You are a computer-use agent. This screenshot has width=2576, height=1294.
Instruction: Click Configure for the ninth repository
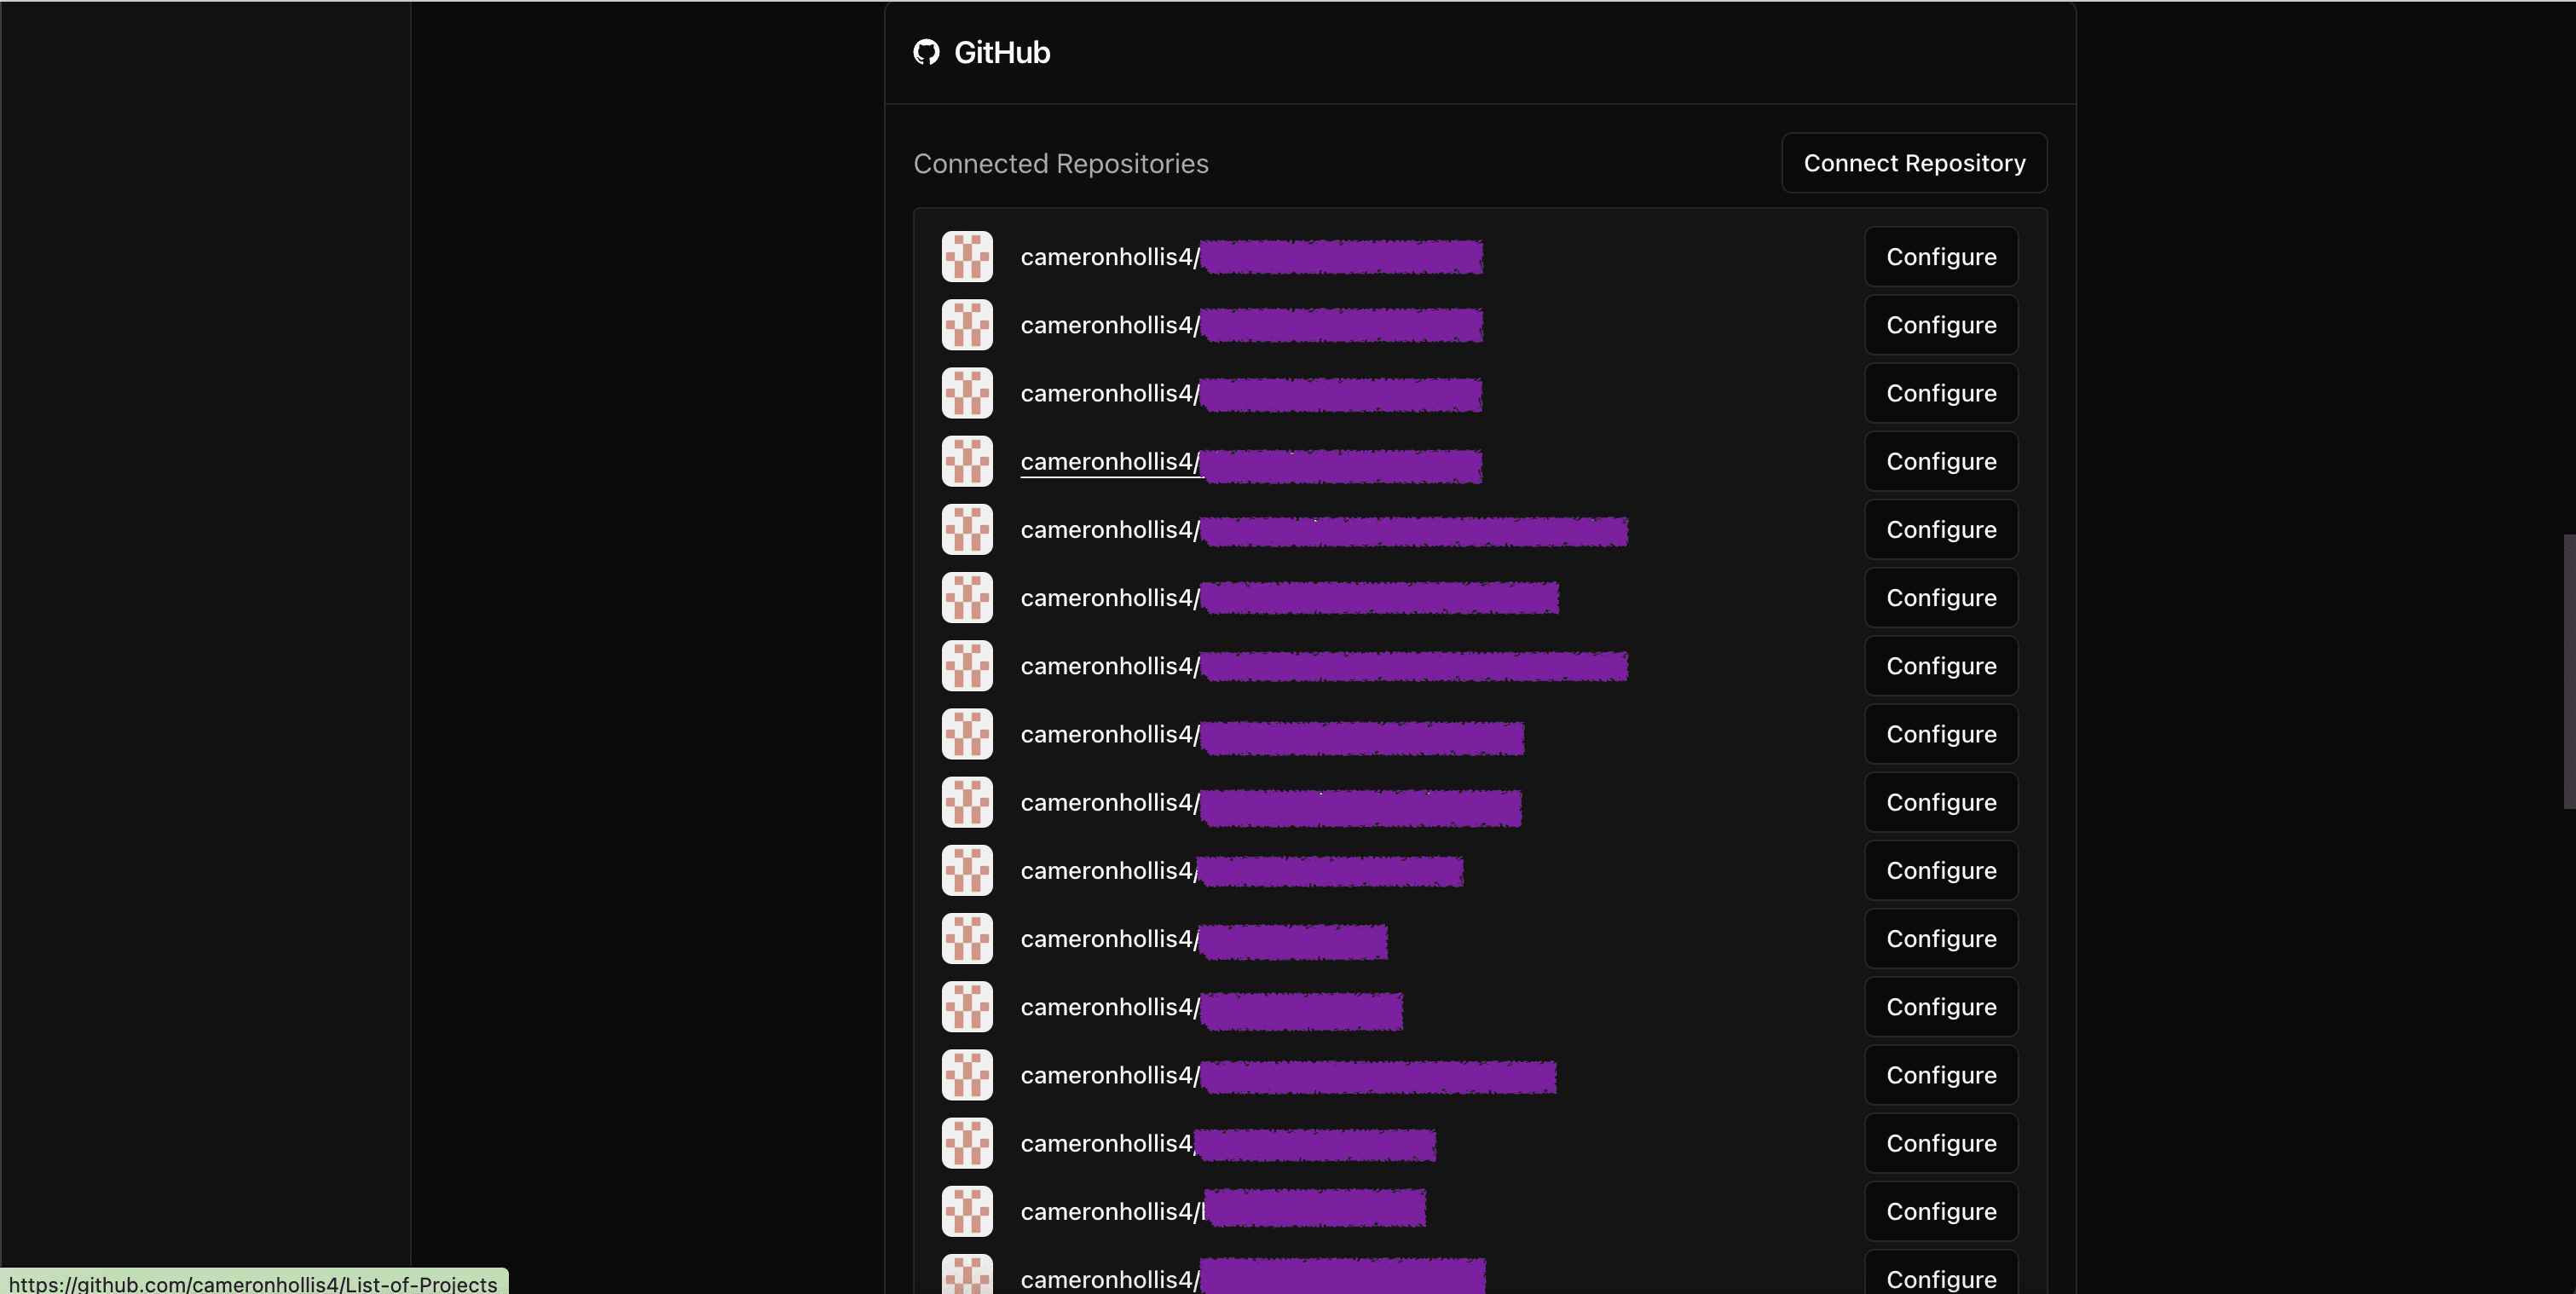tap(1941, 800)
